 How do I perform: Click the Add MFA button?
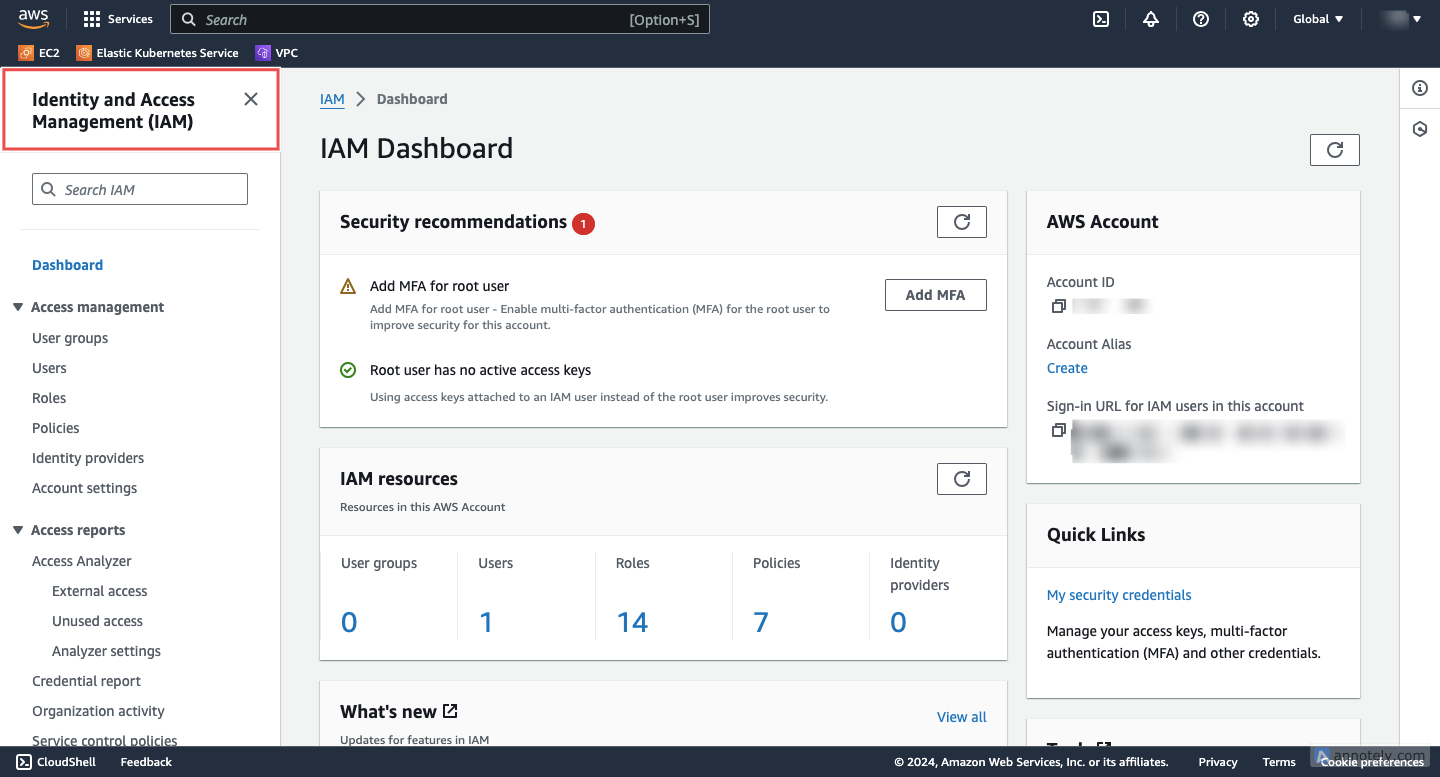(935, 295)
